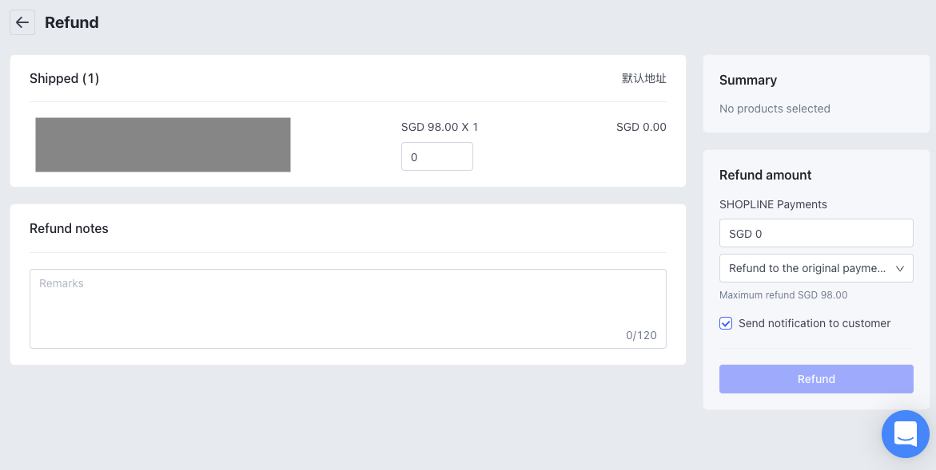Expand 'Refund to the original payment' dropdown
This screenshot has height=470, width=936.
806,268
